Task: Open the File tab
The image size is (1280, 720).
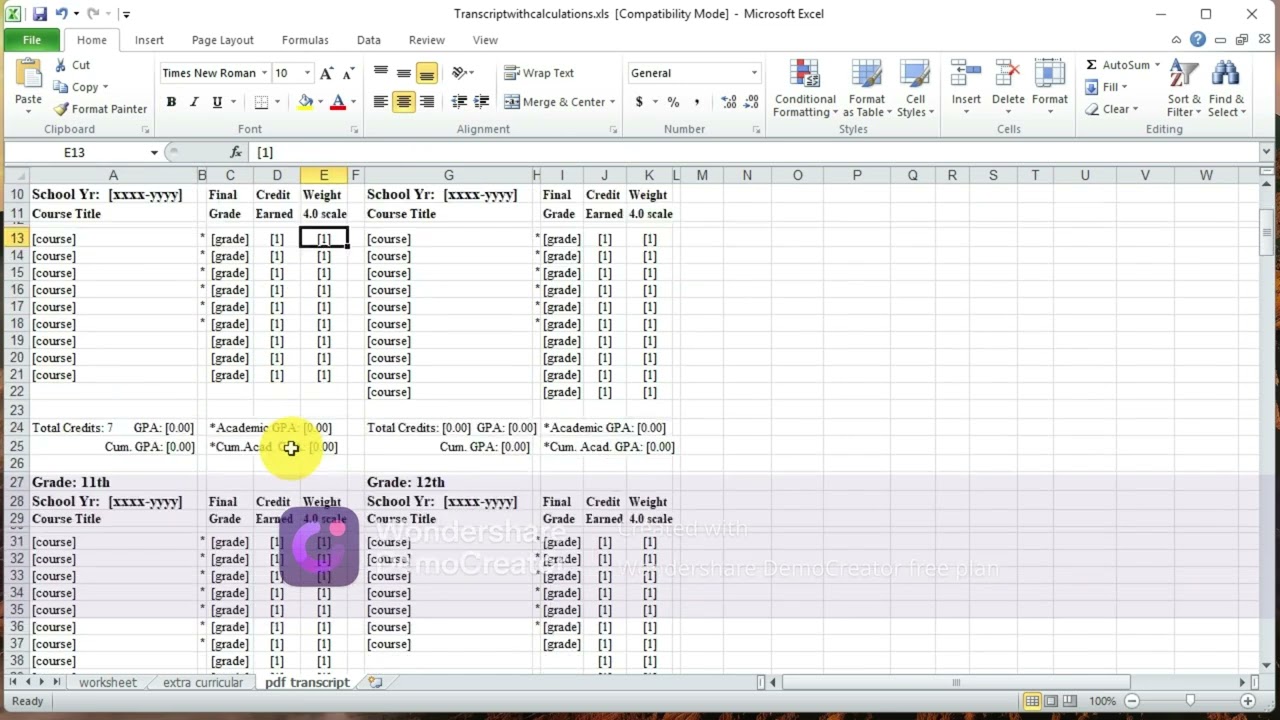Action: [32, 40]
